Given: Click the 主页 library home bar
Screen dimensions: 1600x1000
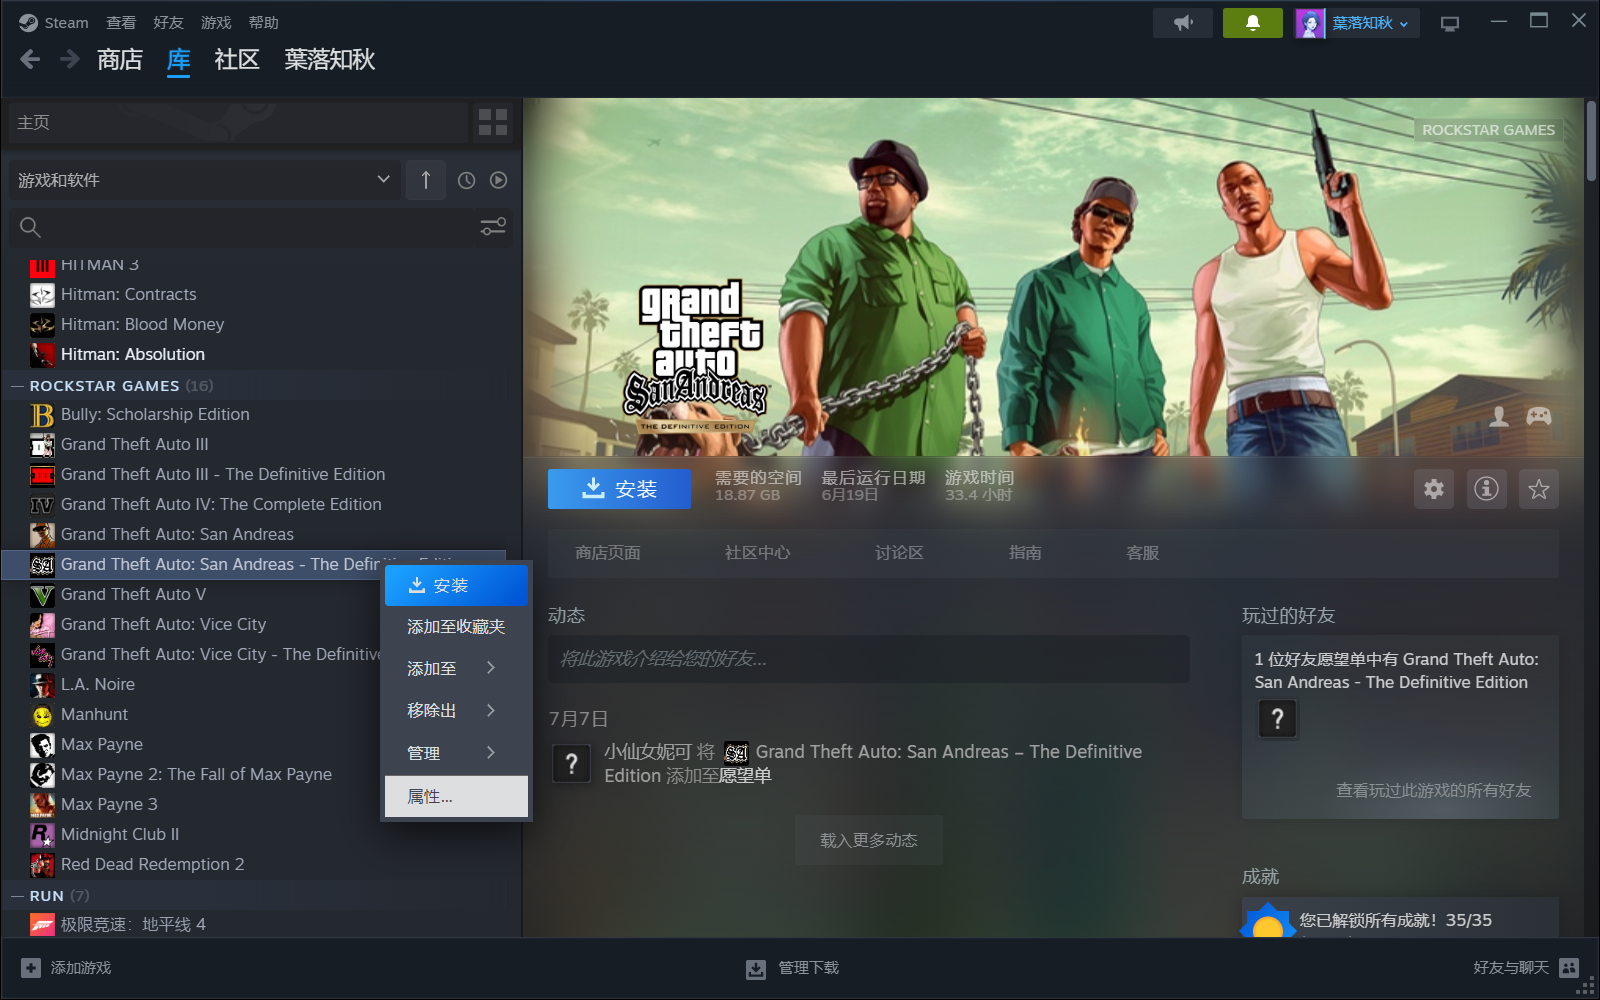Looking at the screenshot, I should [238, 122].
